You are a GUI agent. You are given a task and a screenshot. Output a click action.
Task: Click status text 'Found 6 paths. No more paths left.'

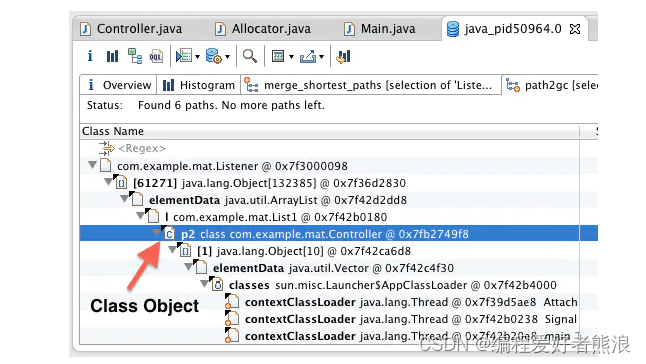coord(231,105)
